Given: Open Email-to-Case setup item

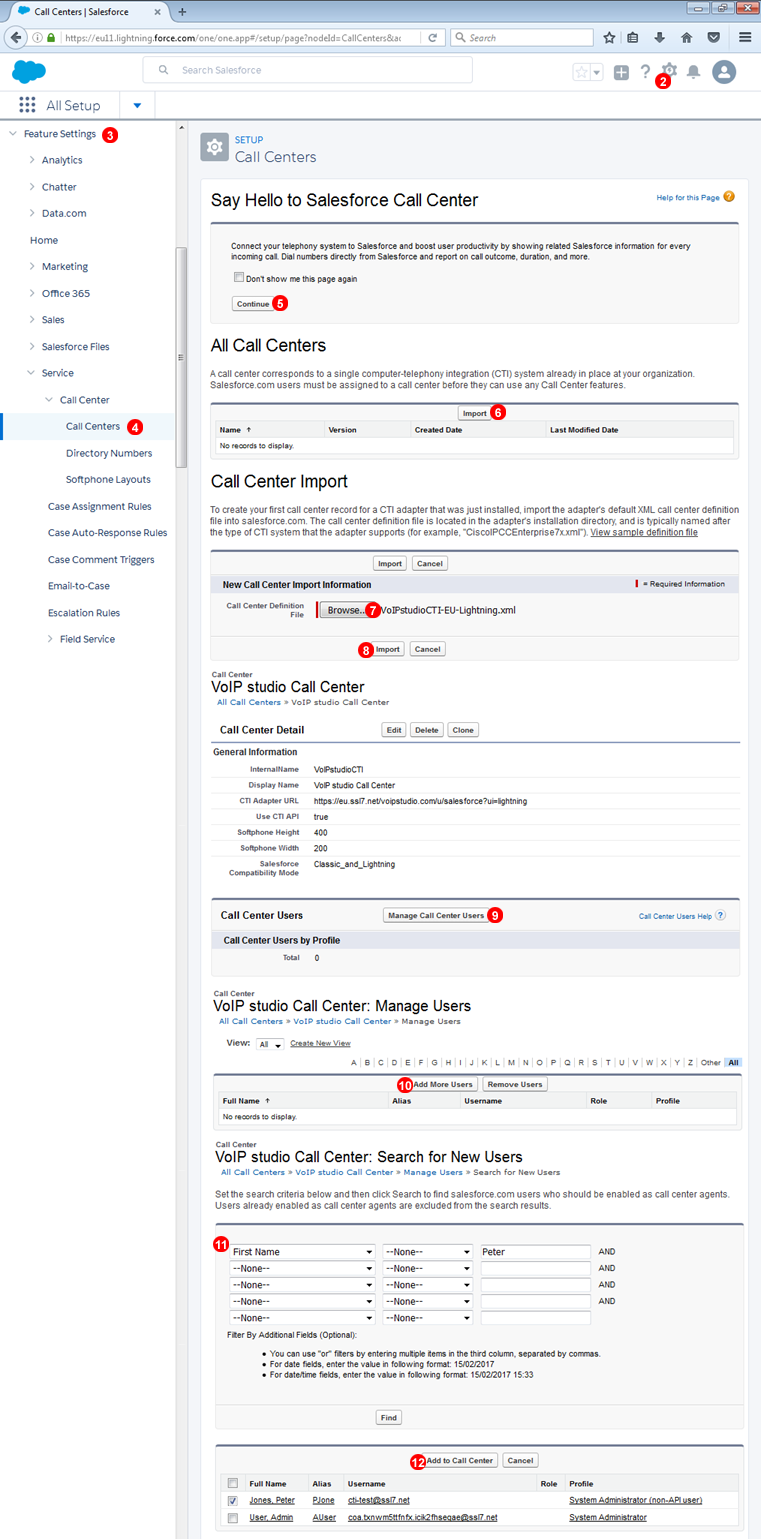Looking at the screenshot, I should pos(79,586).
